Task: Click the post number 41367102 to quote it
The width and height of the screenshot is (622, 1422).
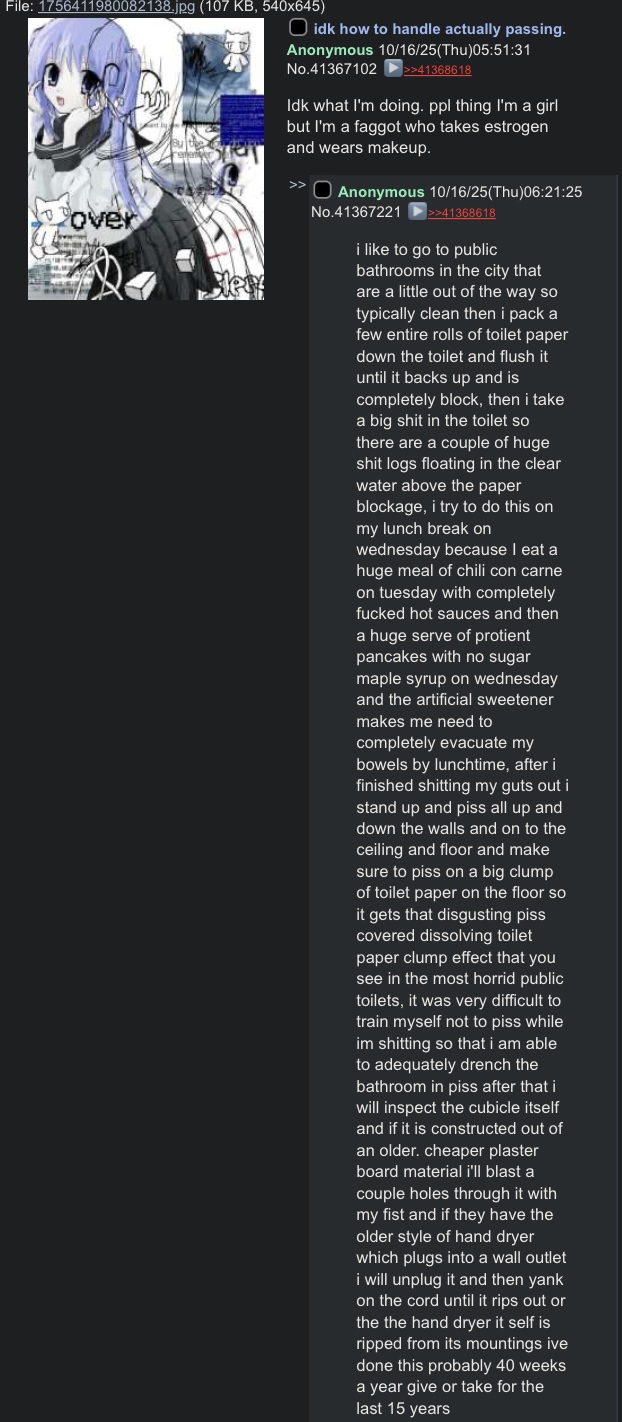Action: click(345, 69)
